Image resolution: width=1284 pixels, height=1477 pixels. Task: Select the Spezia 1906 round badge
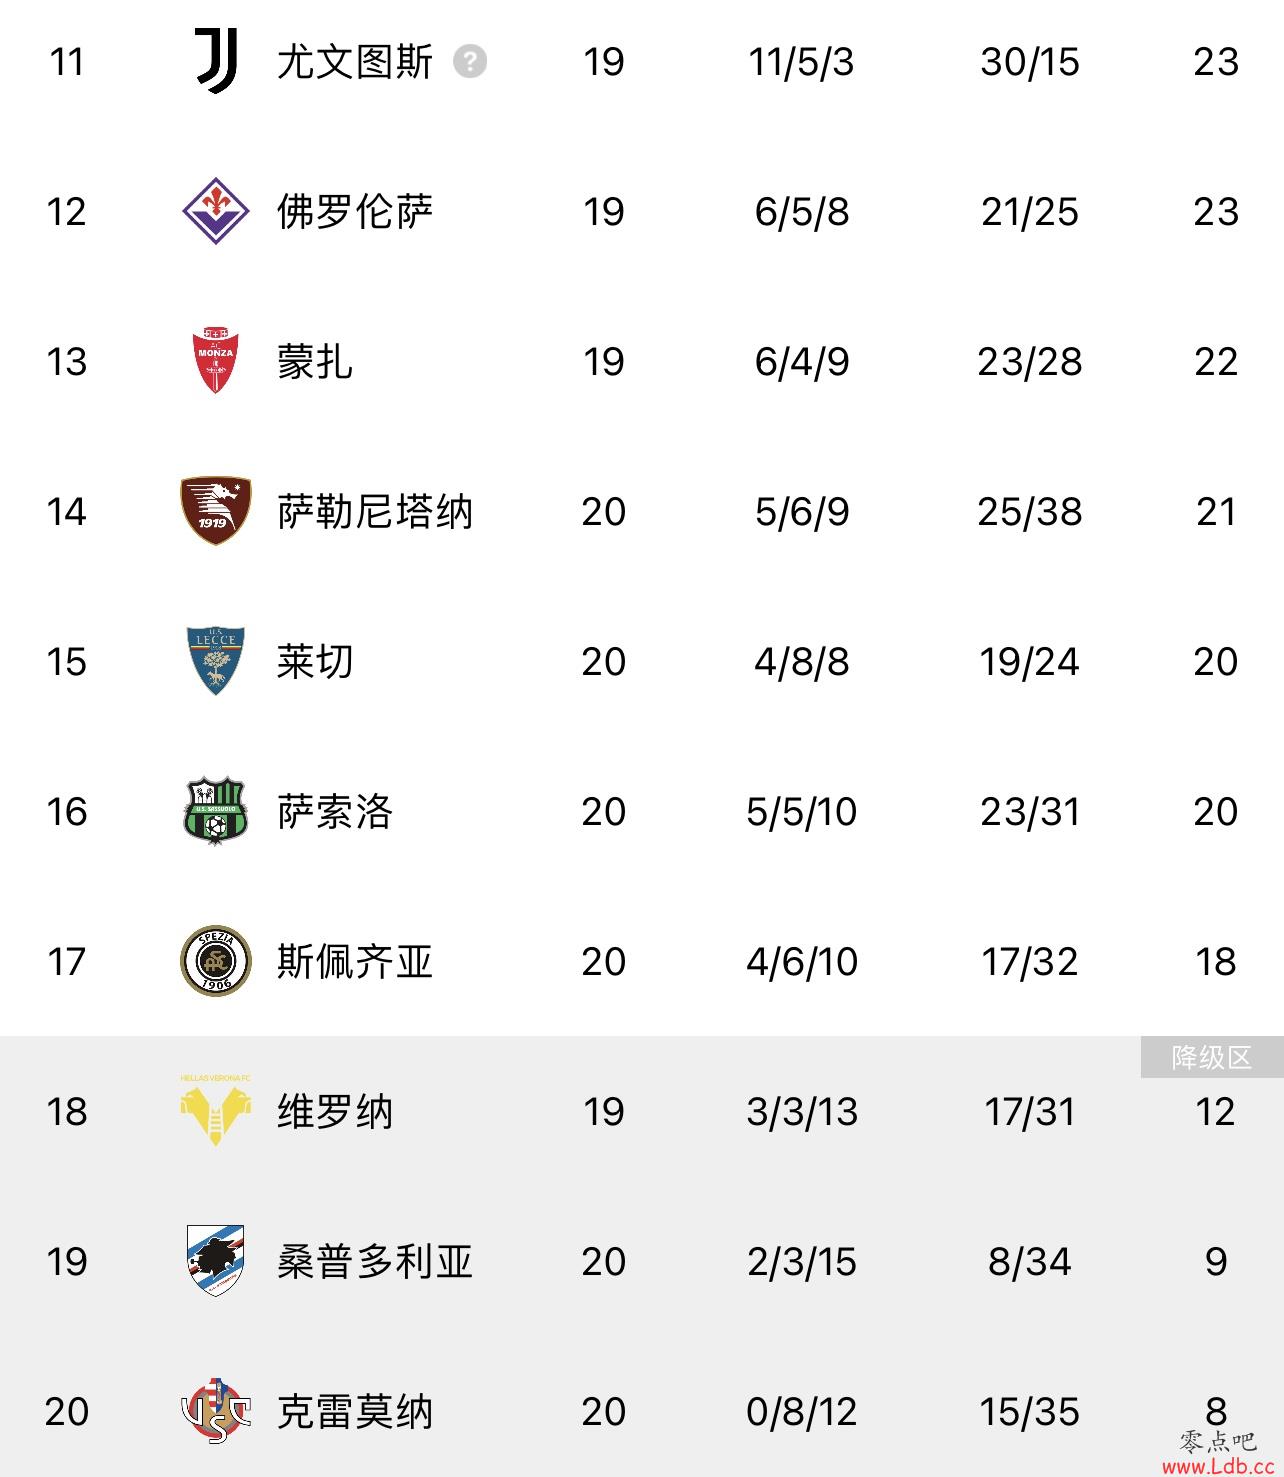215,961
